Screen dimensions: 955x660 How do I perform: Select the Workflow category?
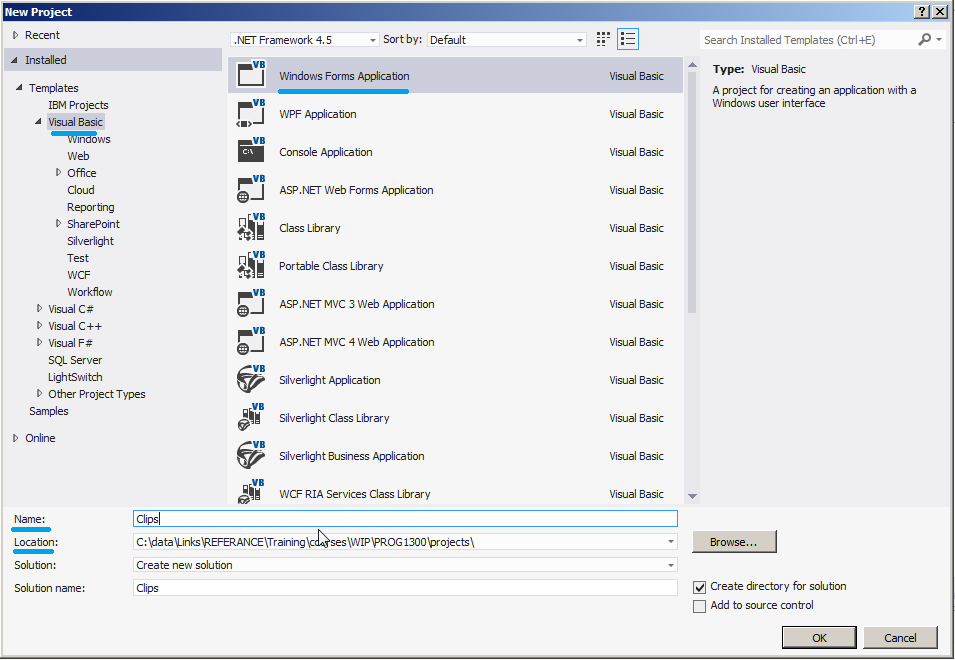point(90,292)
